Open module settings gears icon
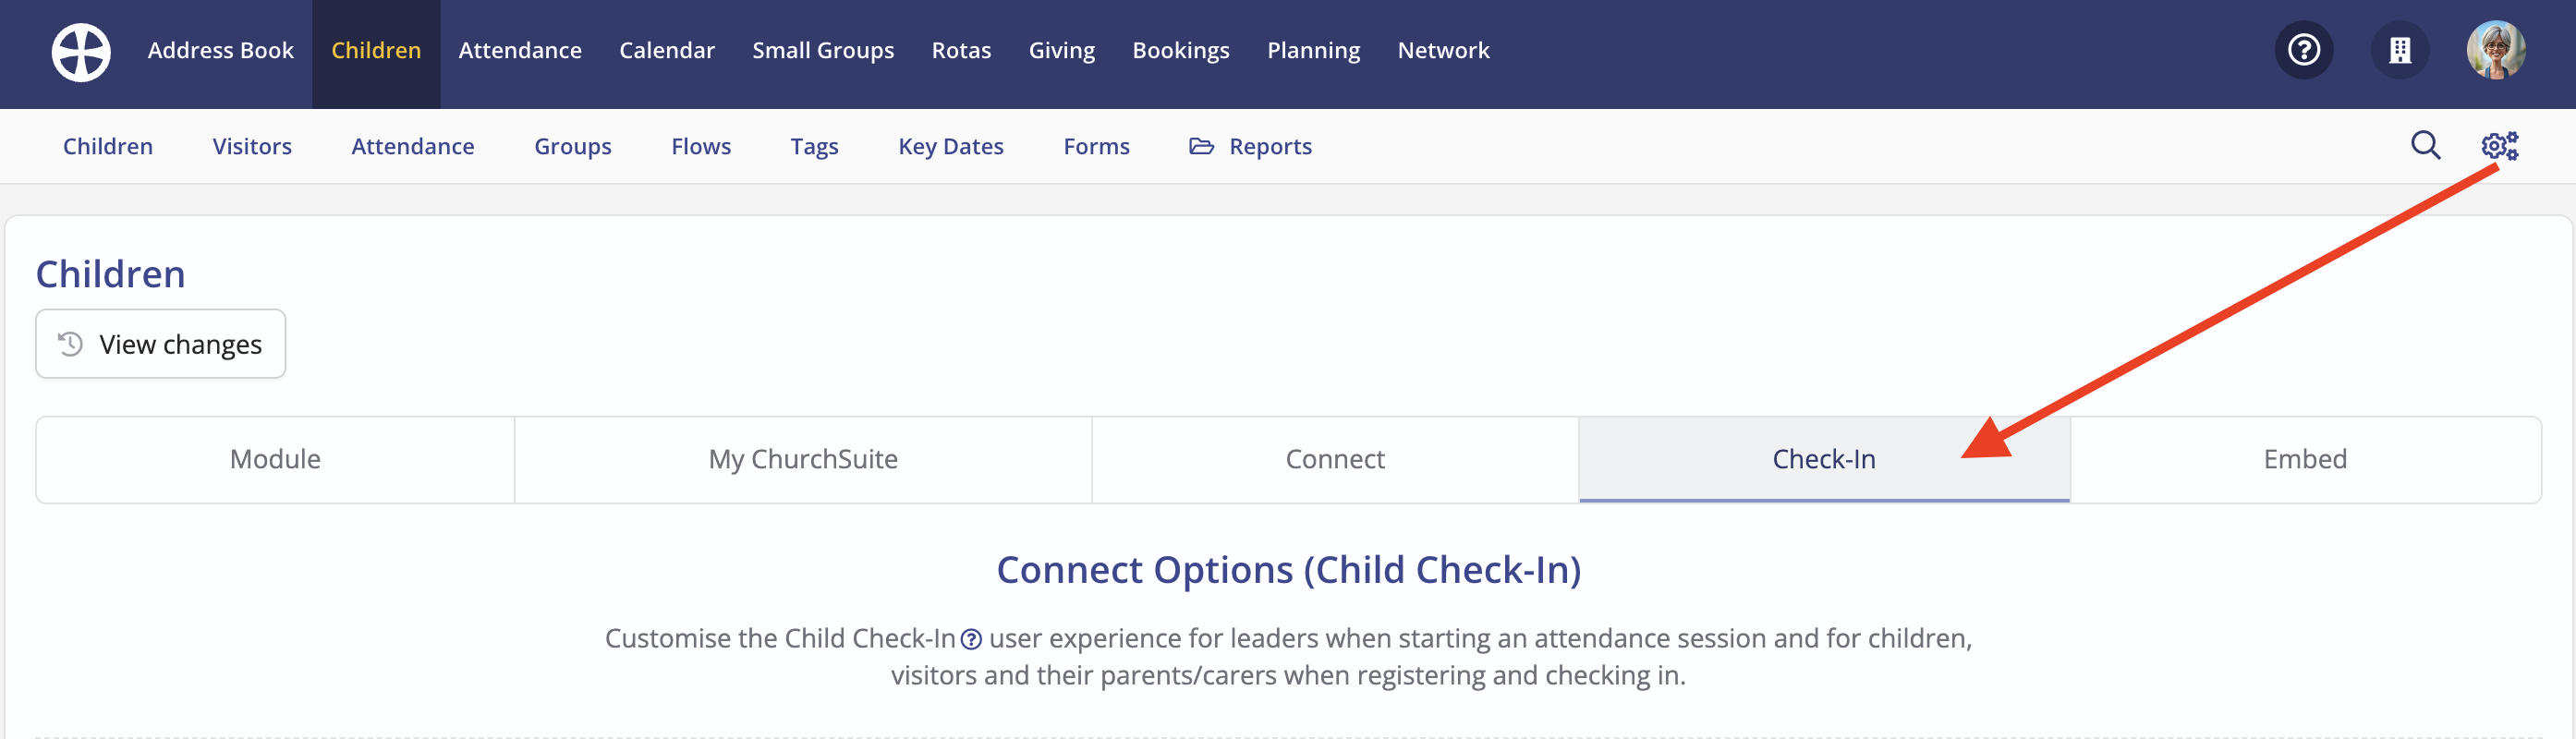 2499,146
